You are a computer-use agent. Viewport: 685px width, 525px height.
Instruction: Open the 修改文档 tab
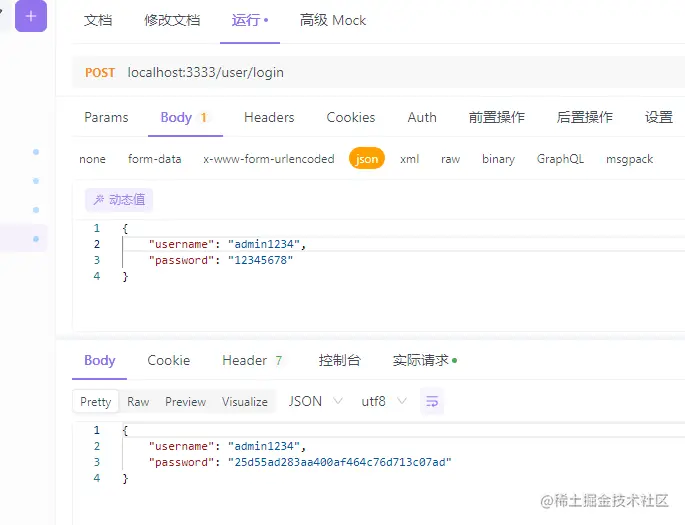172,20
